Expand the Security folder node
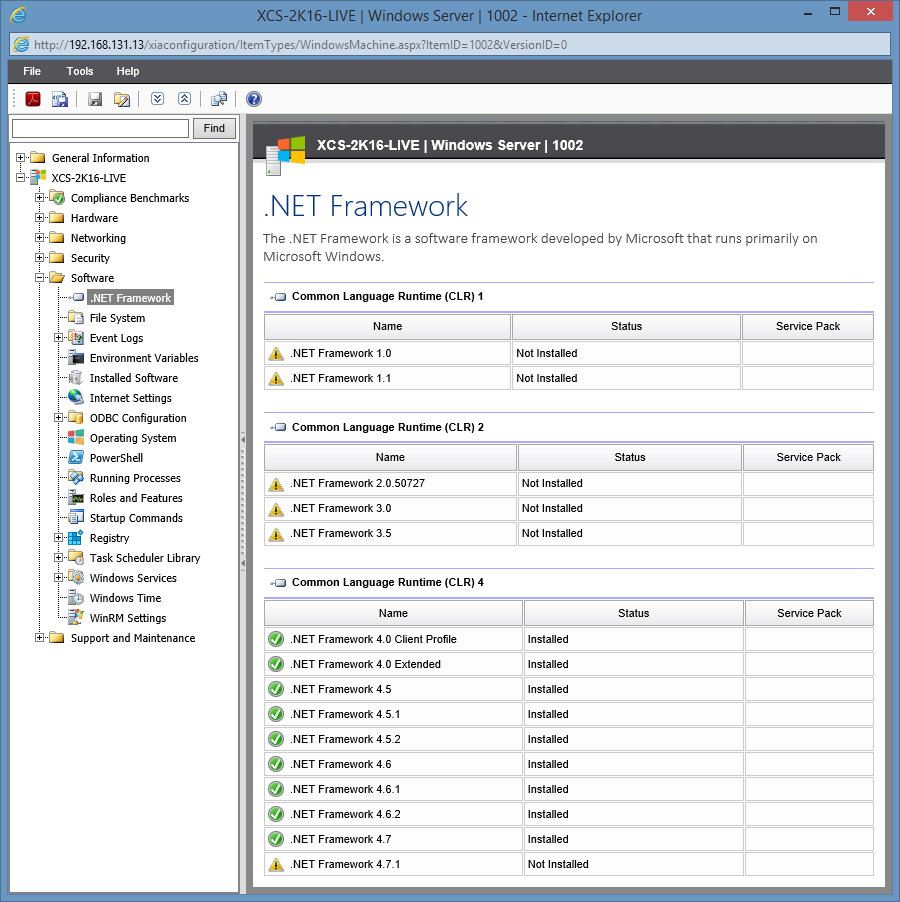900x902 pixels. [40, 258]
